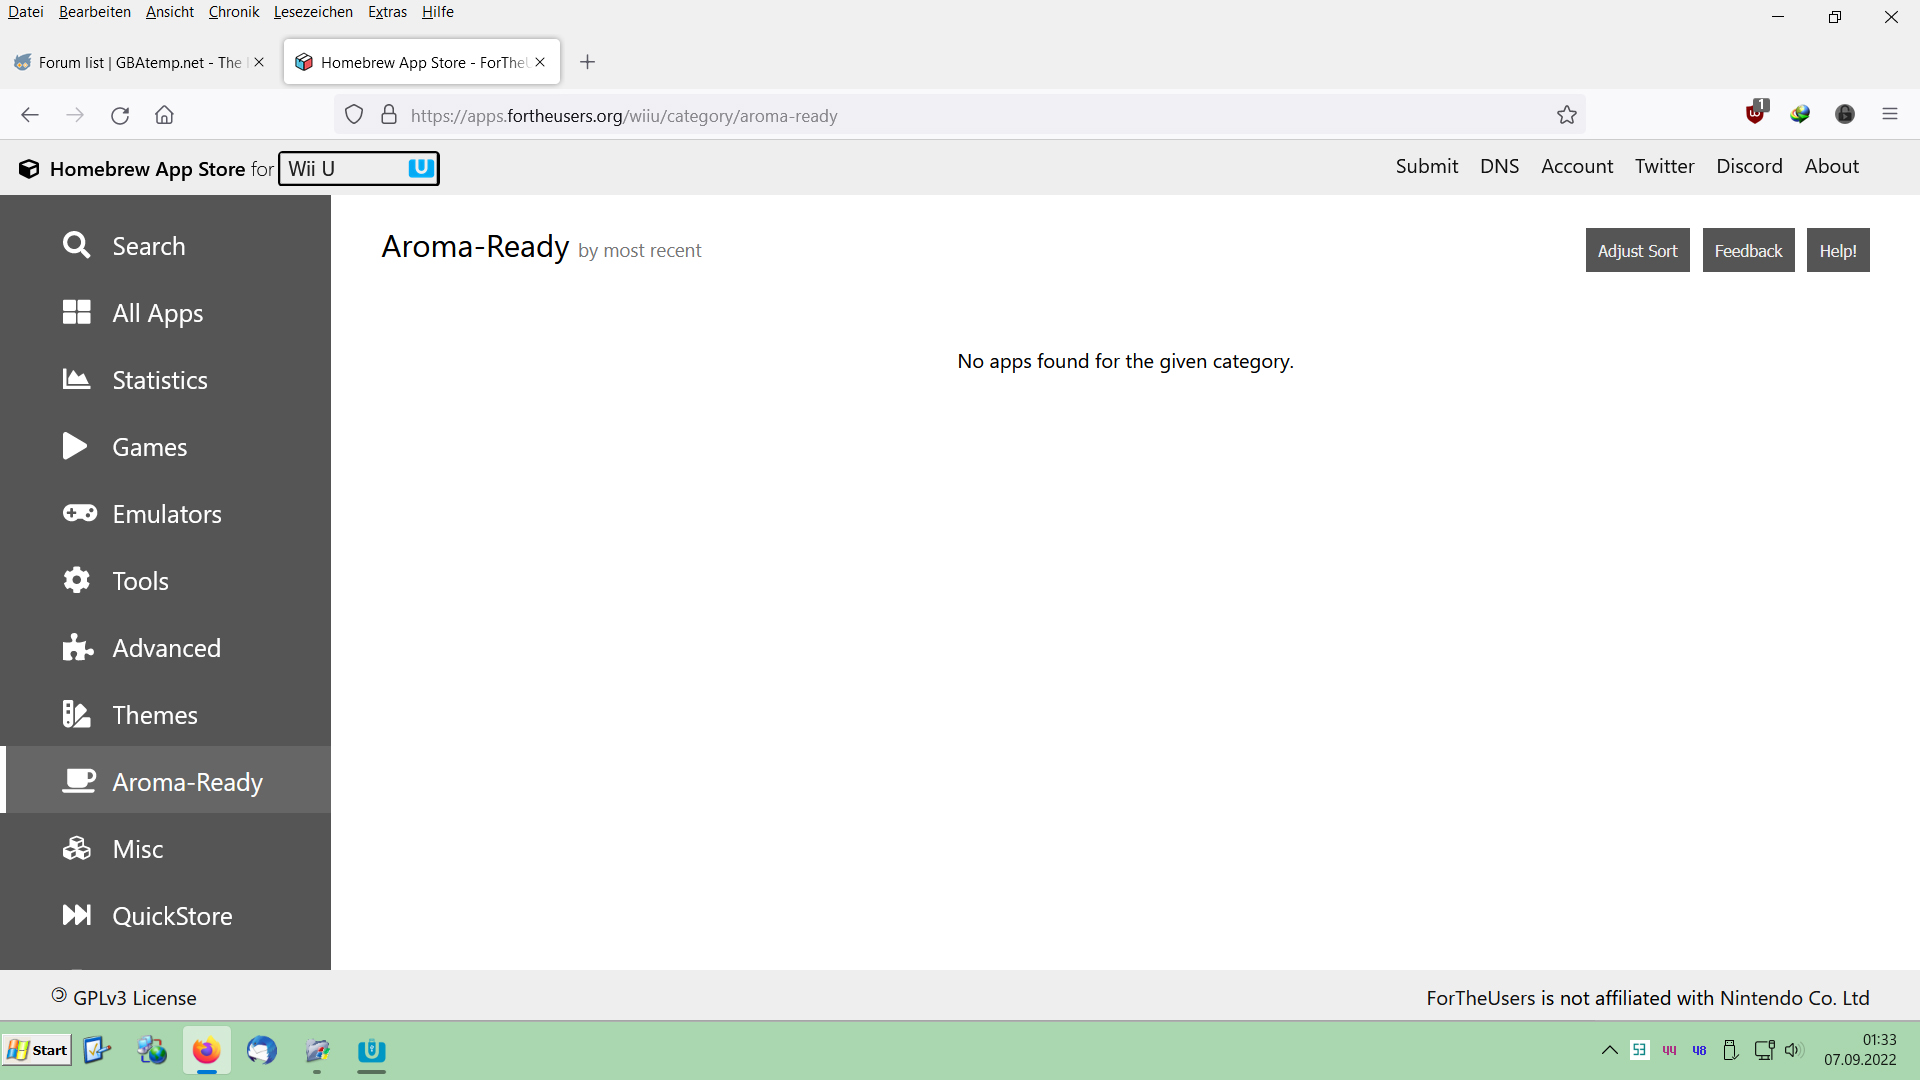Image resolution: width=1920 pixels, height=1080 pixels.
Task: Click the Wii U app icon in taskbar
Action: click(x=371, y=1051)
